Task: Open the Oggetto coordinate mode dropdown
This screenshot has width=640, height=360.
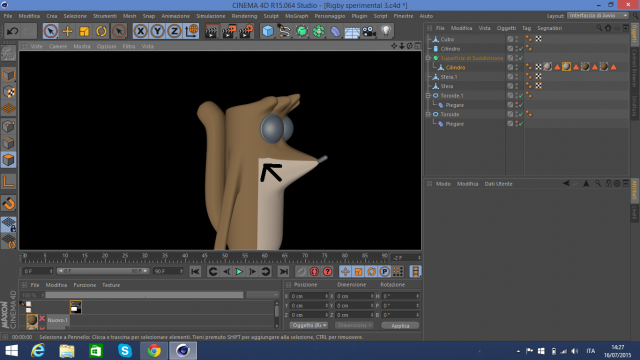Action: [x=309, y=325]
